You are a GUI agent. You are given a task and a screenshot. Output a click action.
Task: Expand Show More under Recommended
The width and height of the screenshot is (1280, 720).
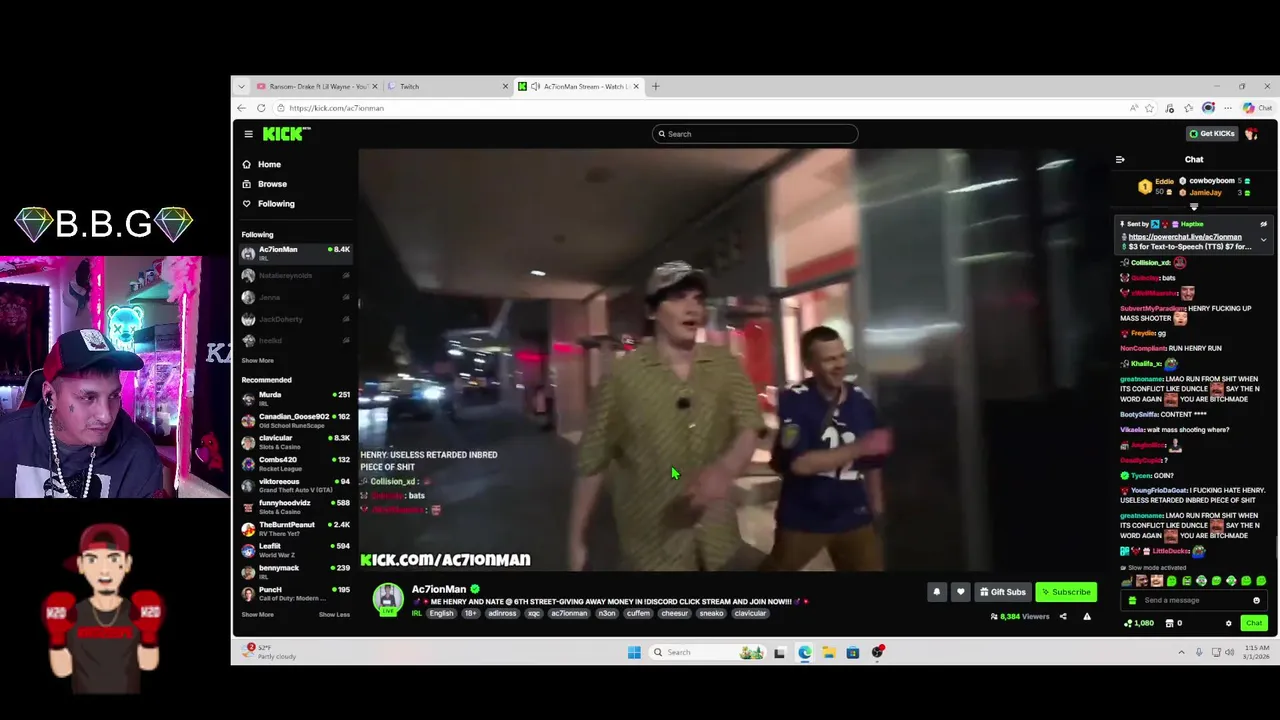click(257, 615)
